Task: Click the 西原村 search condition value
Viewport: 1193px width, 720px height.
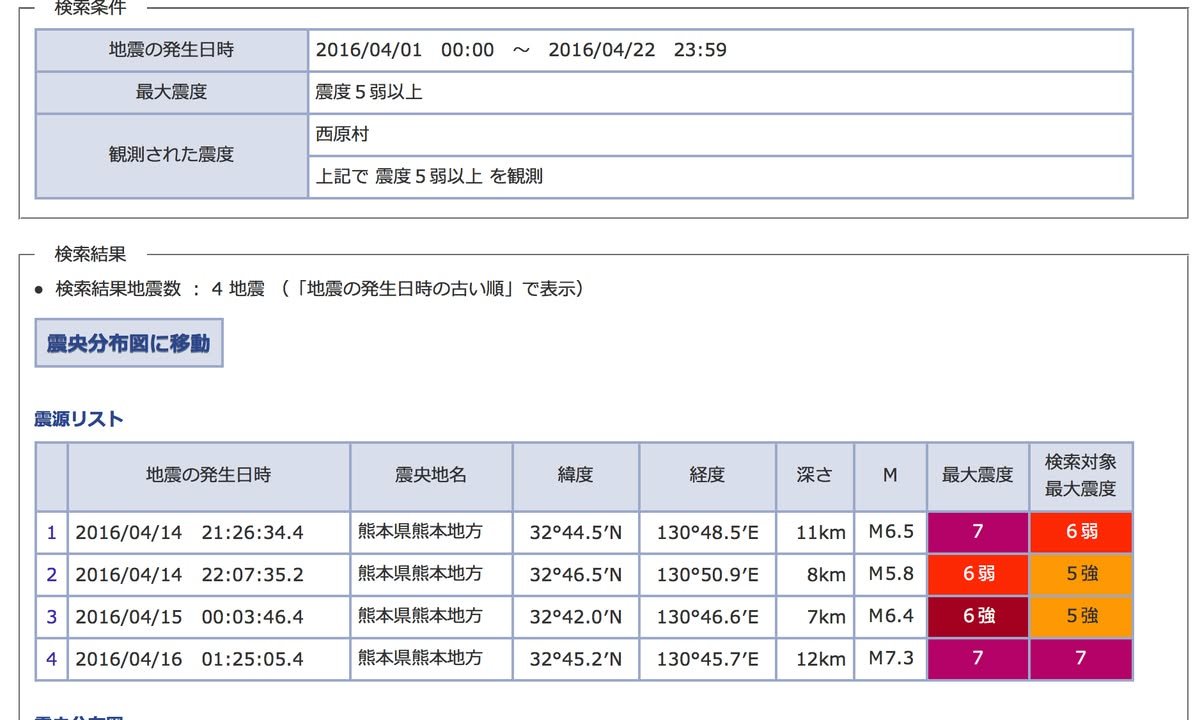Action: pyautogui.click(x=342, y=134)
